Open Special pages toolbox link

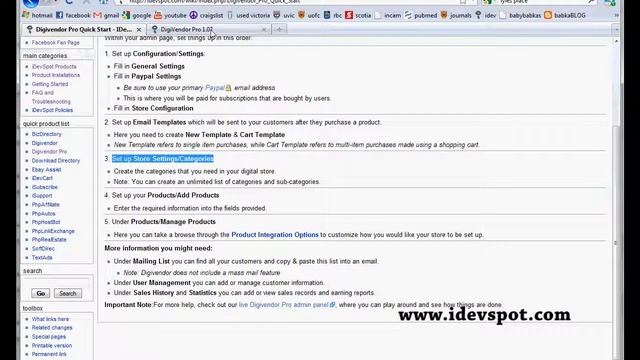tap(49, 337)
